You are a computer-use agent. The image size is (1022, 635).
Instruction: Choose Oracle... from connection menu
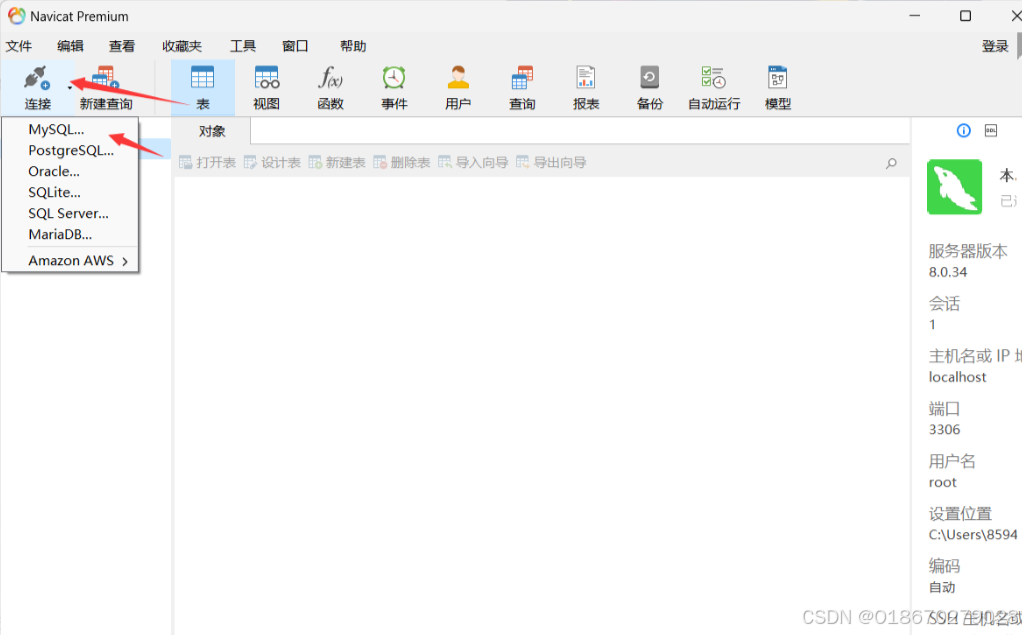click(70, 171)
